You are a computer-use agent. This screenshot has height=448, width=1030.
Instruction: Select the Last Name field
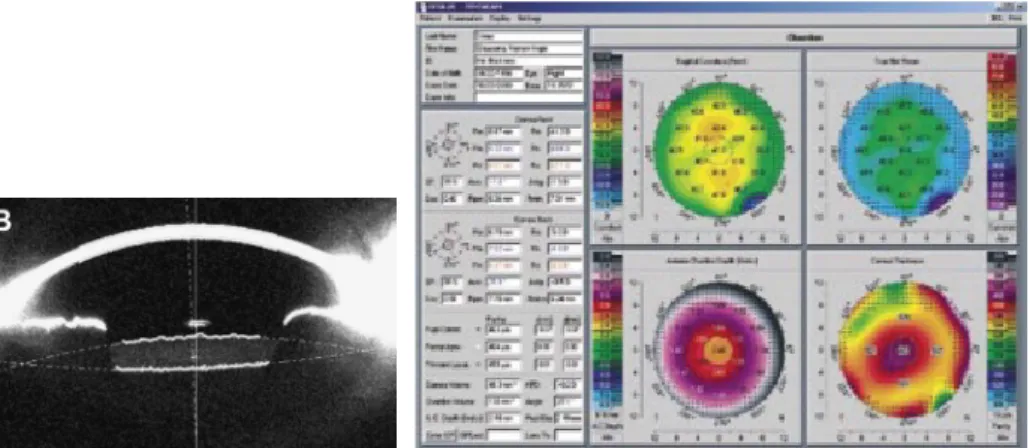[x=529, y=36]
